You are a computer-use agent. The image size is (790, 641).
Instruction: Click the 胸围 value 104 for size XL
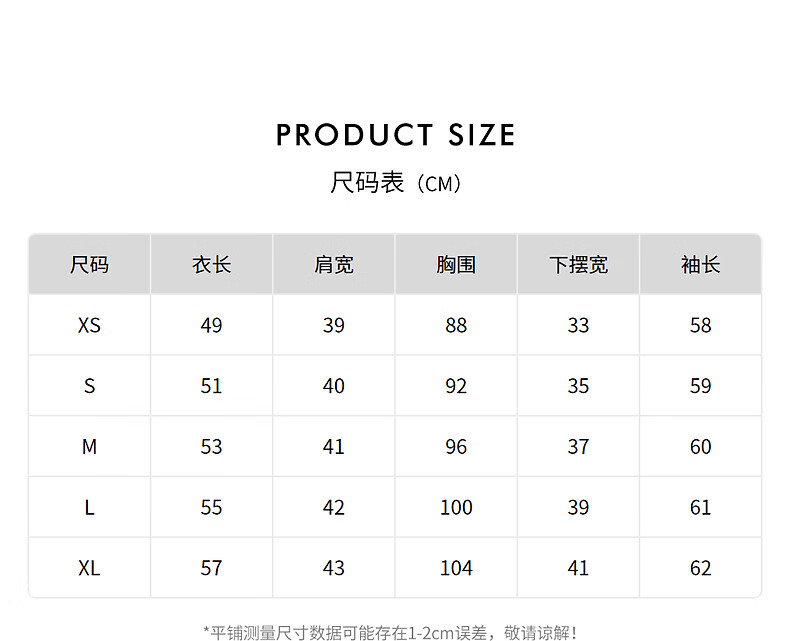456,568
